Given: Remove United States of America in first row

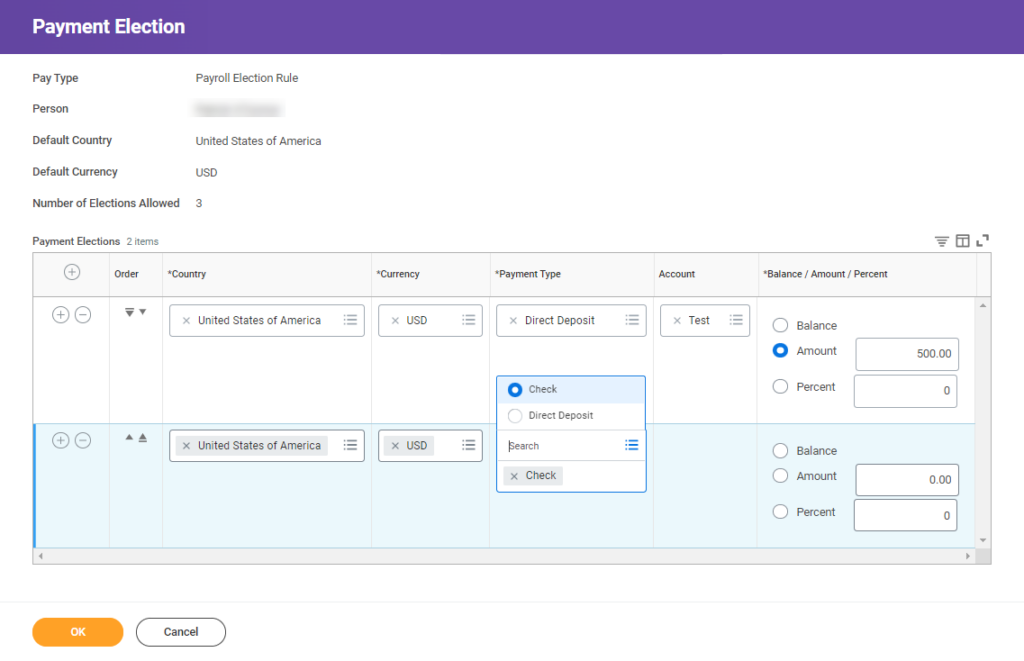Looking at the screenshot, I should coord(186,321).
